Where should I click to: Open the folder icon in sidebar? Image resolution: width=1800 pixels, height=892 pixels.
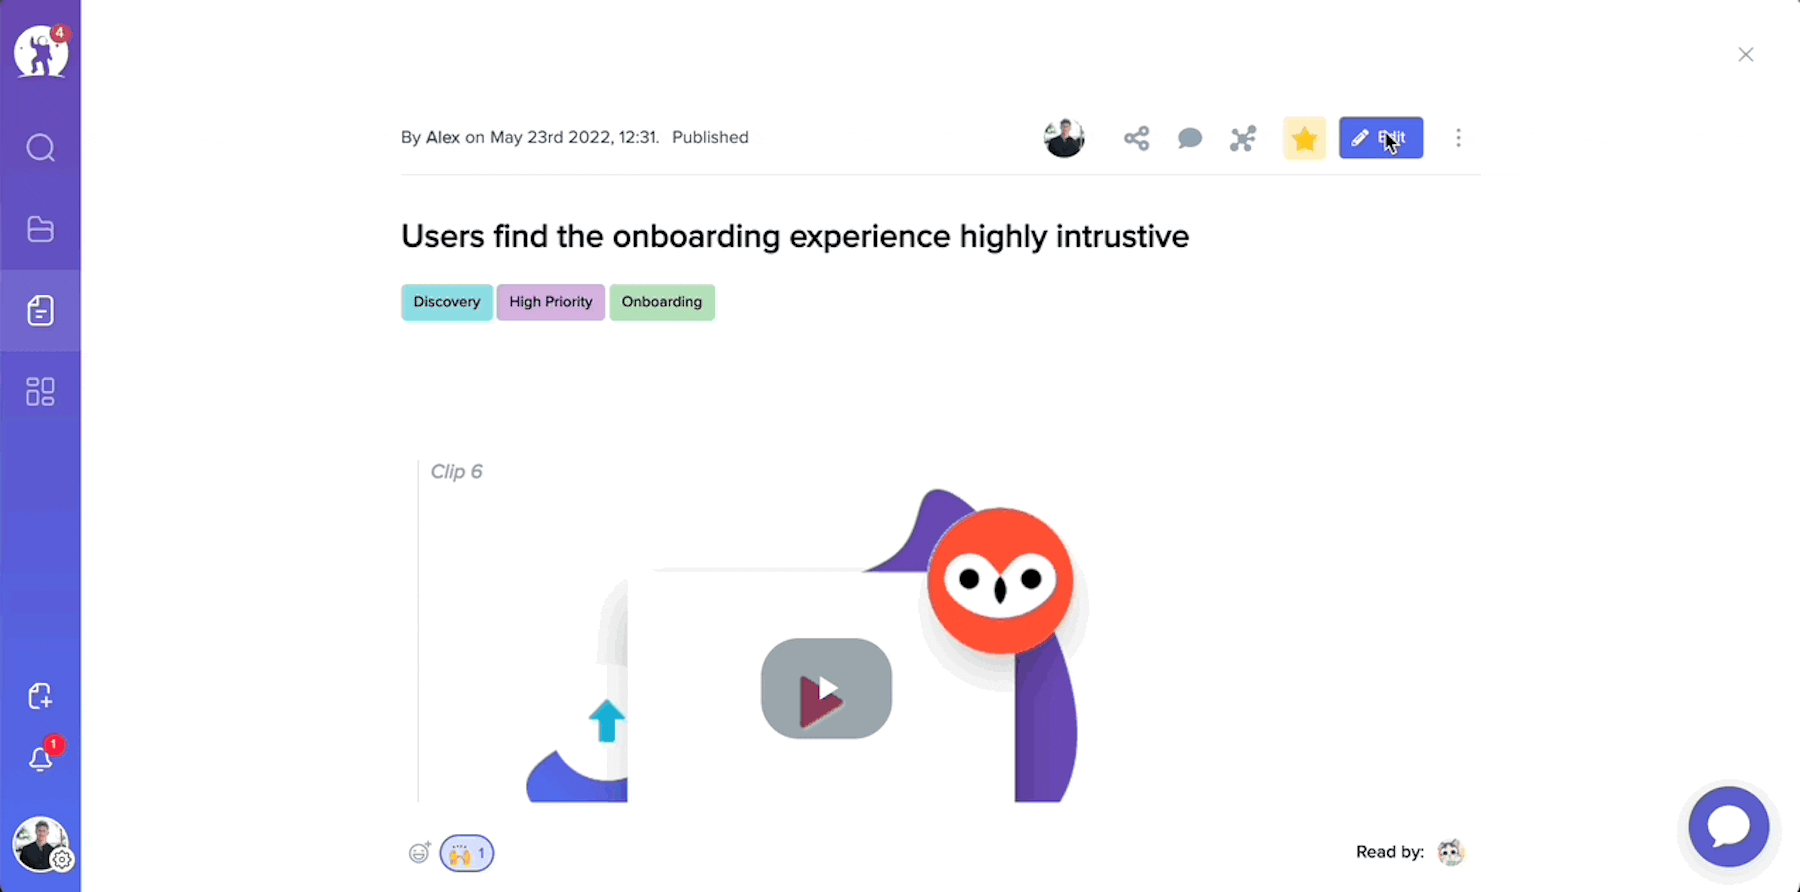click(41, 229)
